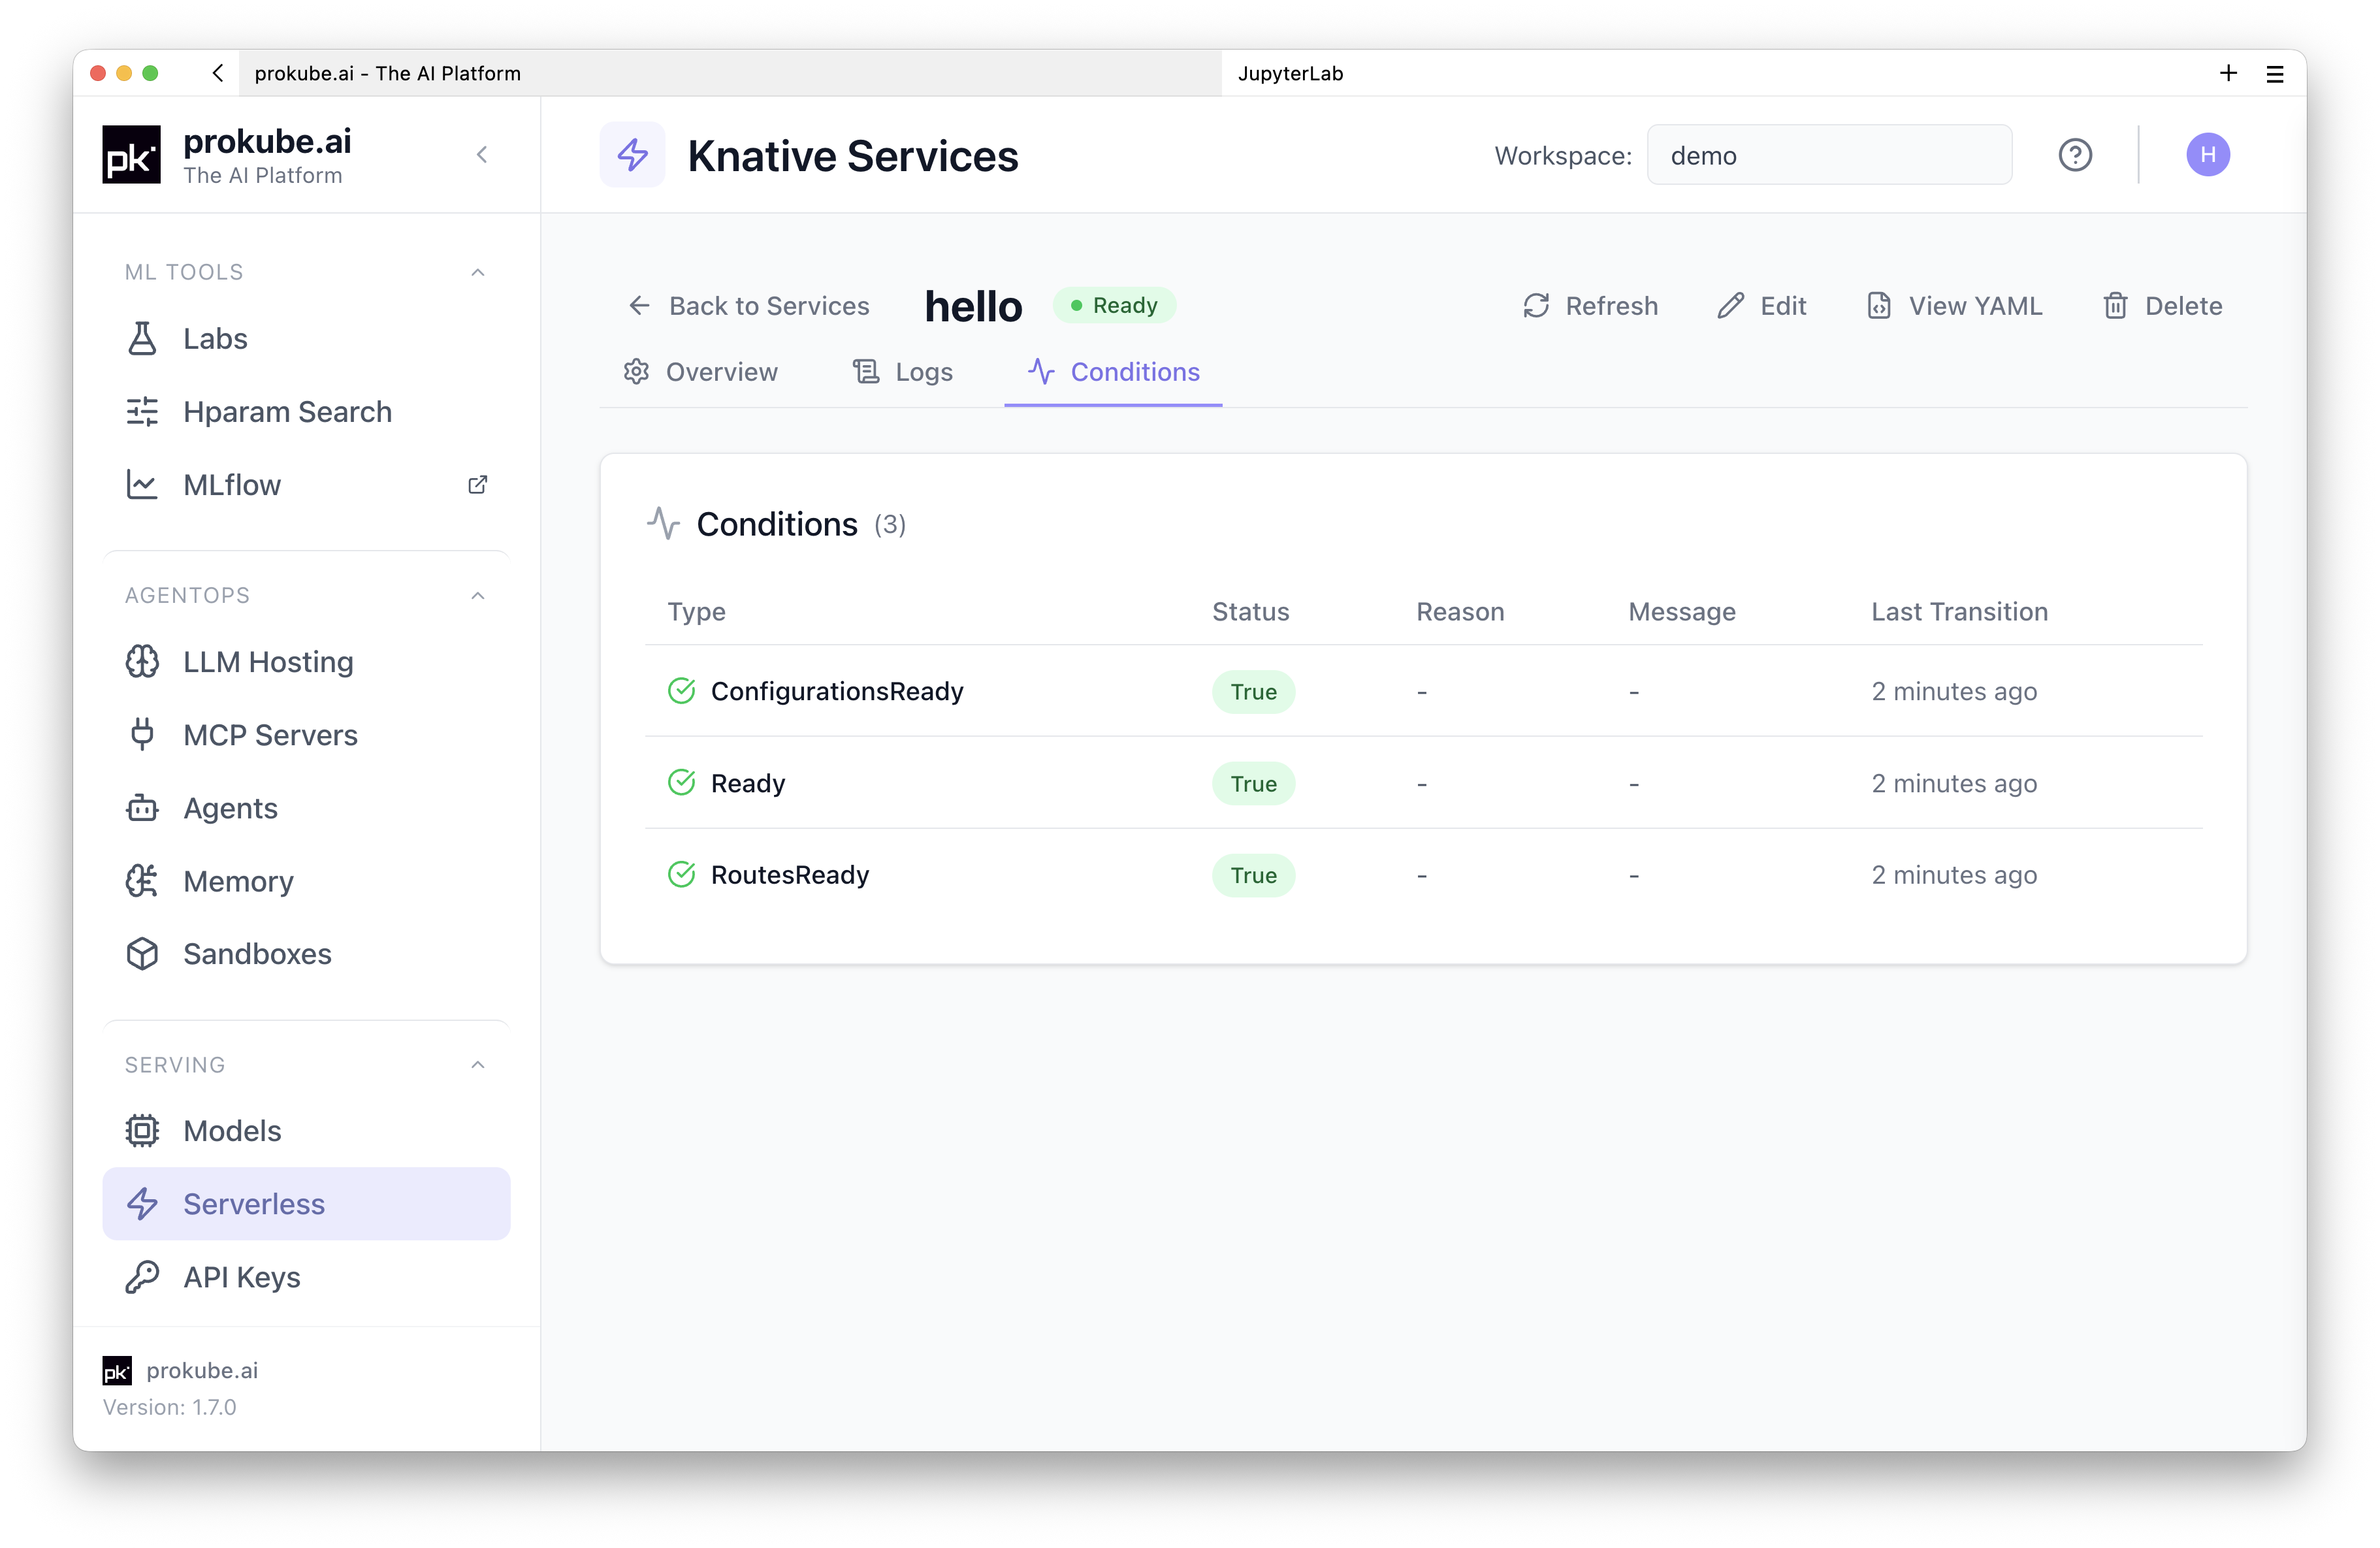Switch to the Overview tab
2380x1548 pixels.
700,372
